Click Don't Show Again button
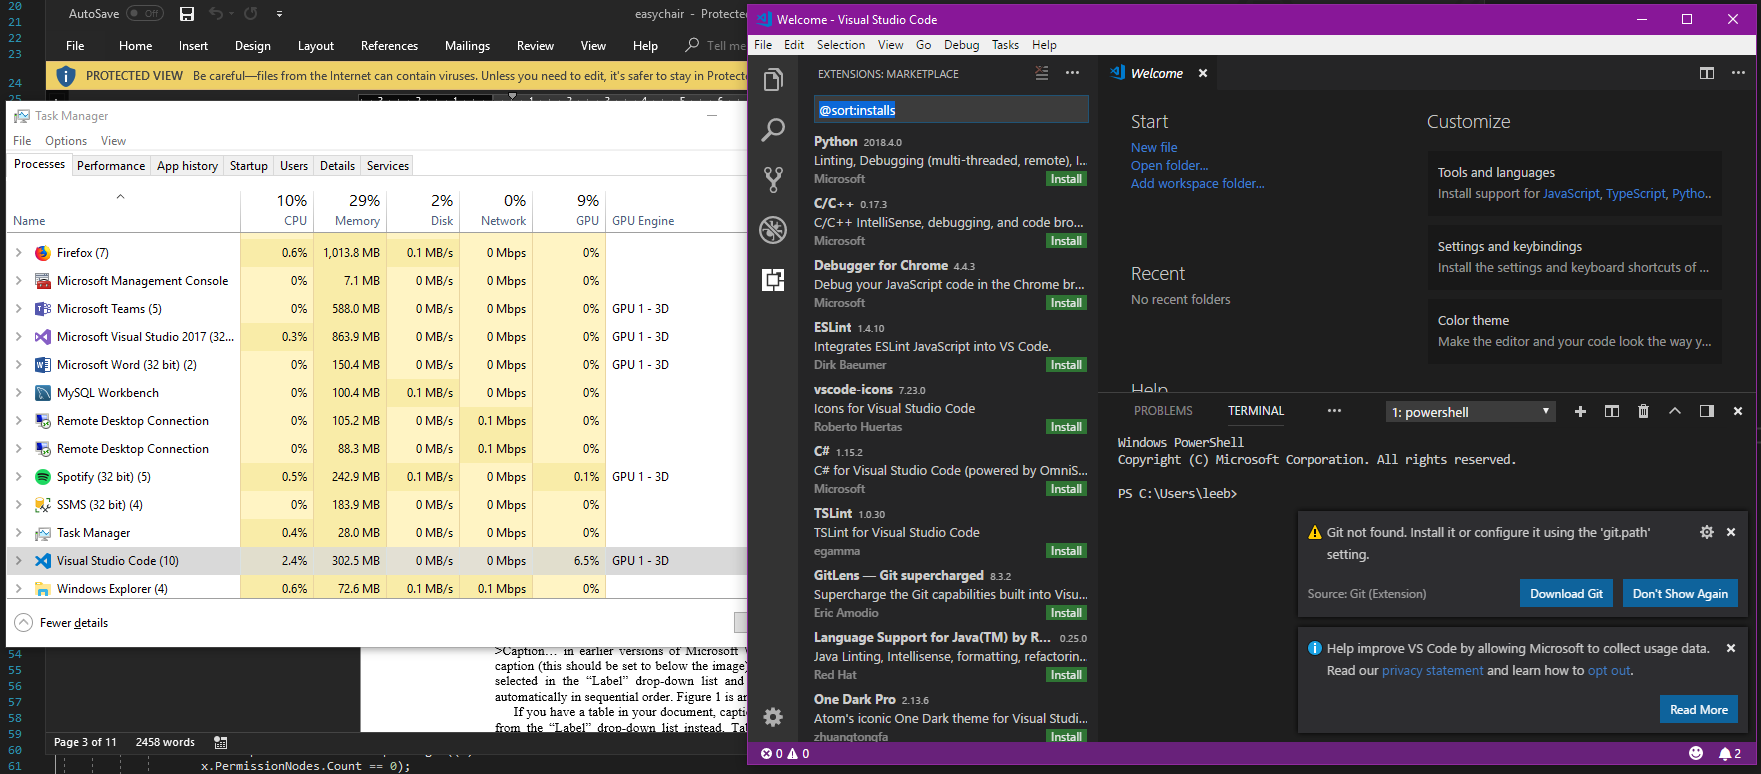 click(x=1680, y=593)
